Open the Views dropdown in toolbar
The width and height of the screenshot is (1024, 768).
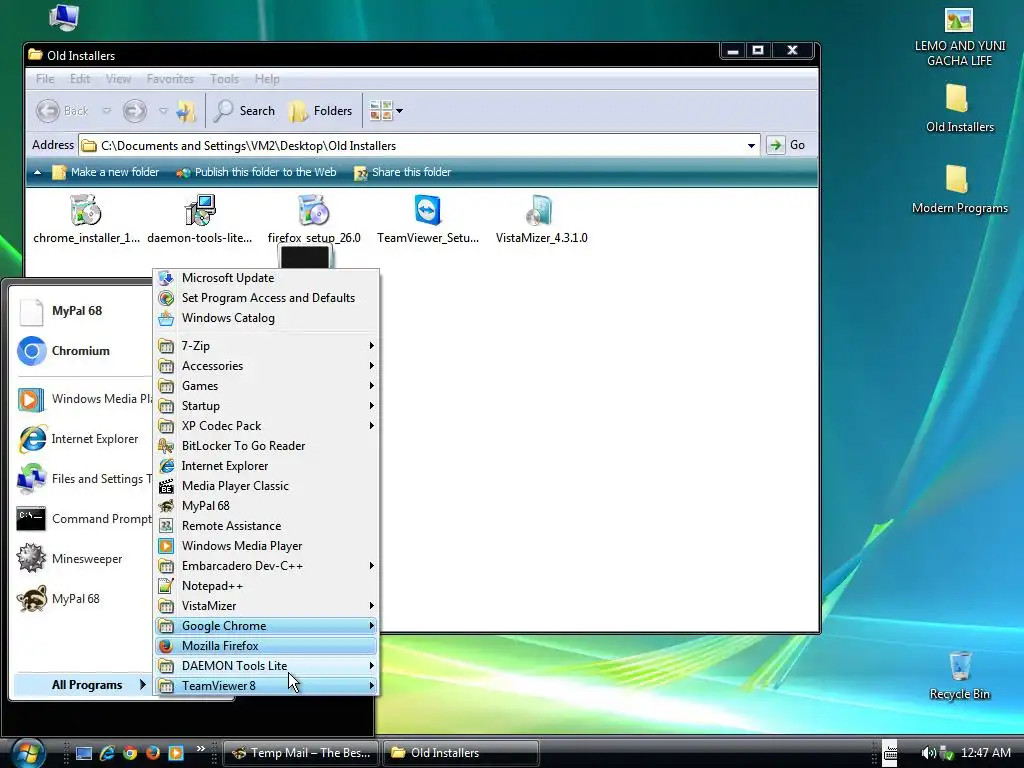pos(386,111)
